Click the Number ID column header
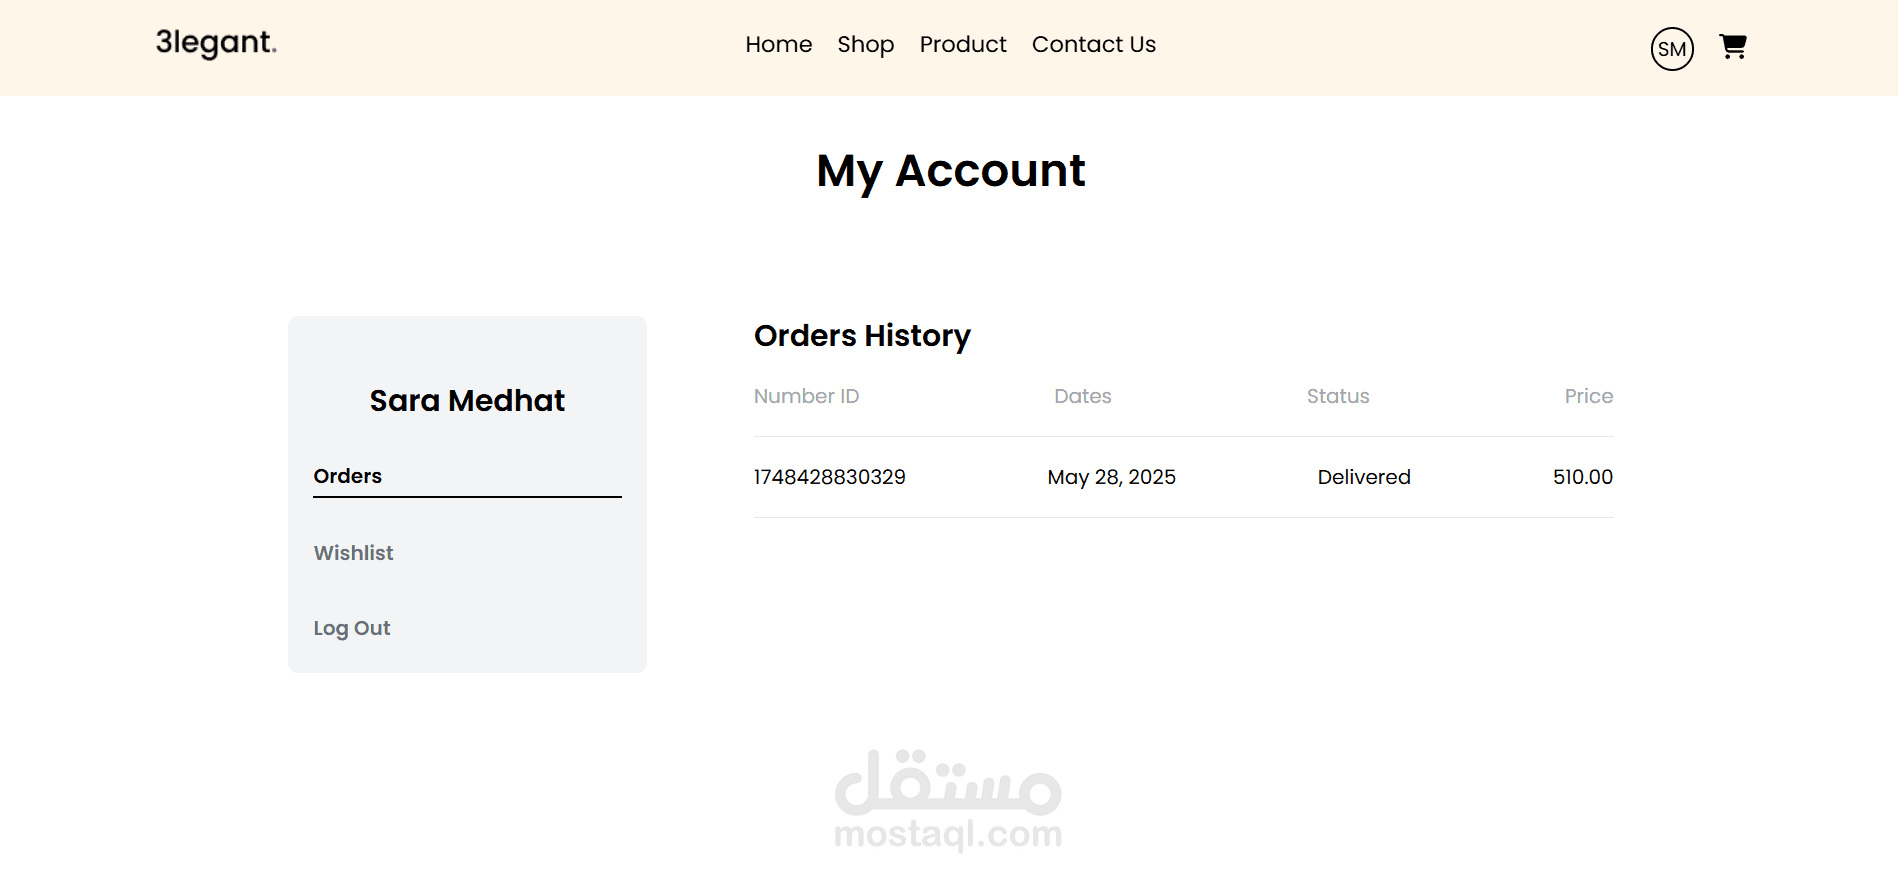The width and height of the screenshot is (1898, 871). click(806, 396)
